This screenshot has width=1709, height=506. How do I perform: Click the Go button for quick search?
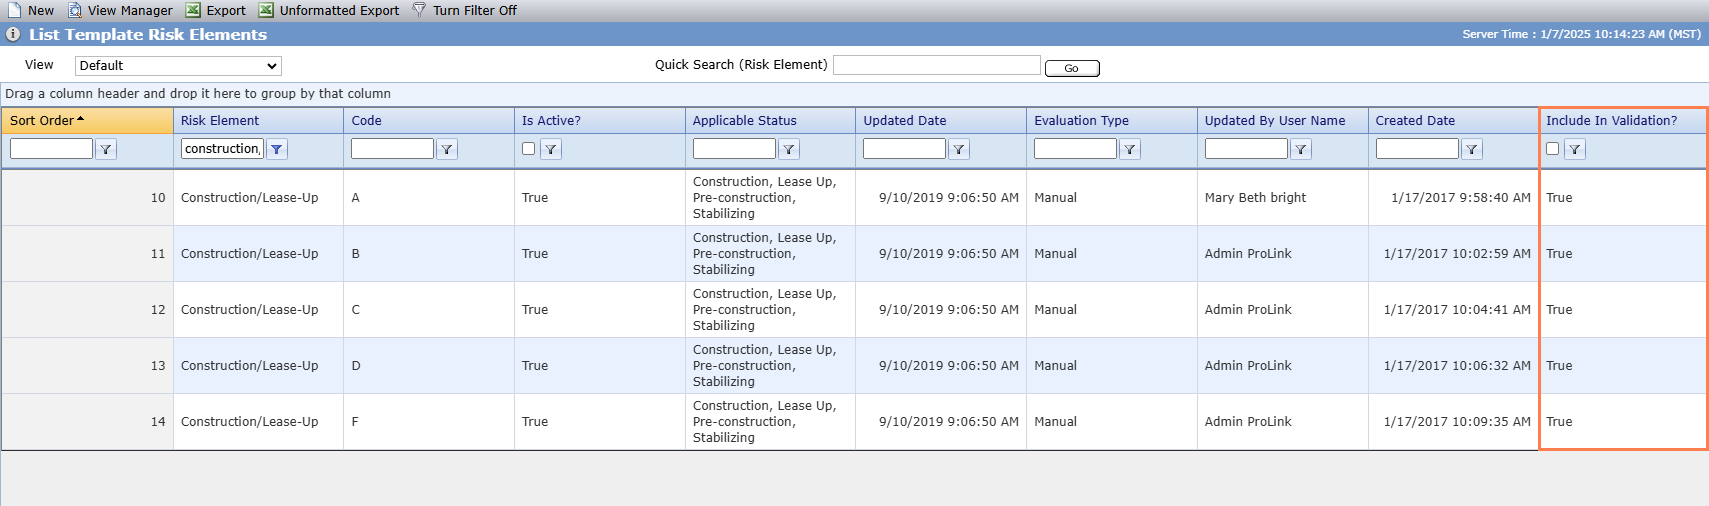point(1072,68)
